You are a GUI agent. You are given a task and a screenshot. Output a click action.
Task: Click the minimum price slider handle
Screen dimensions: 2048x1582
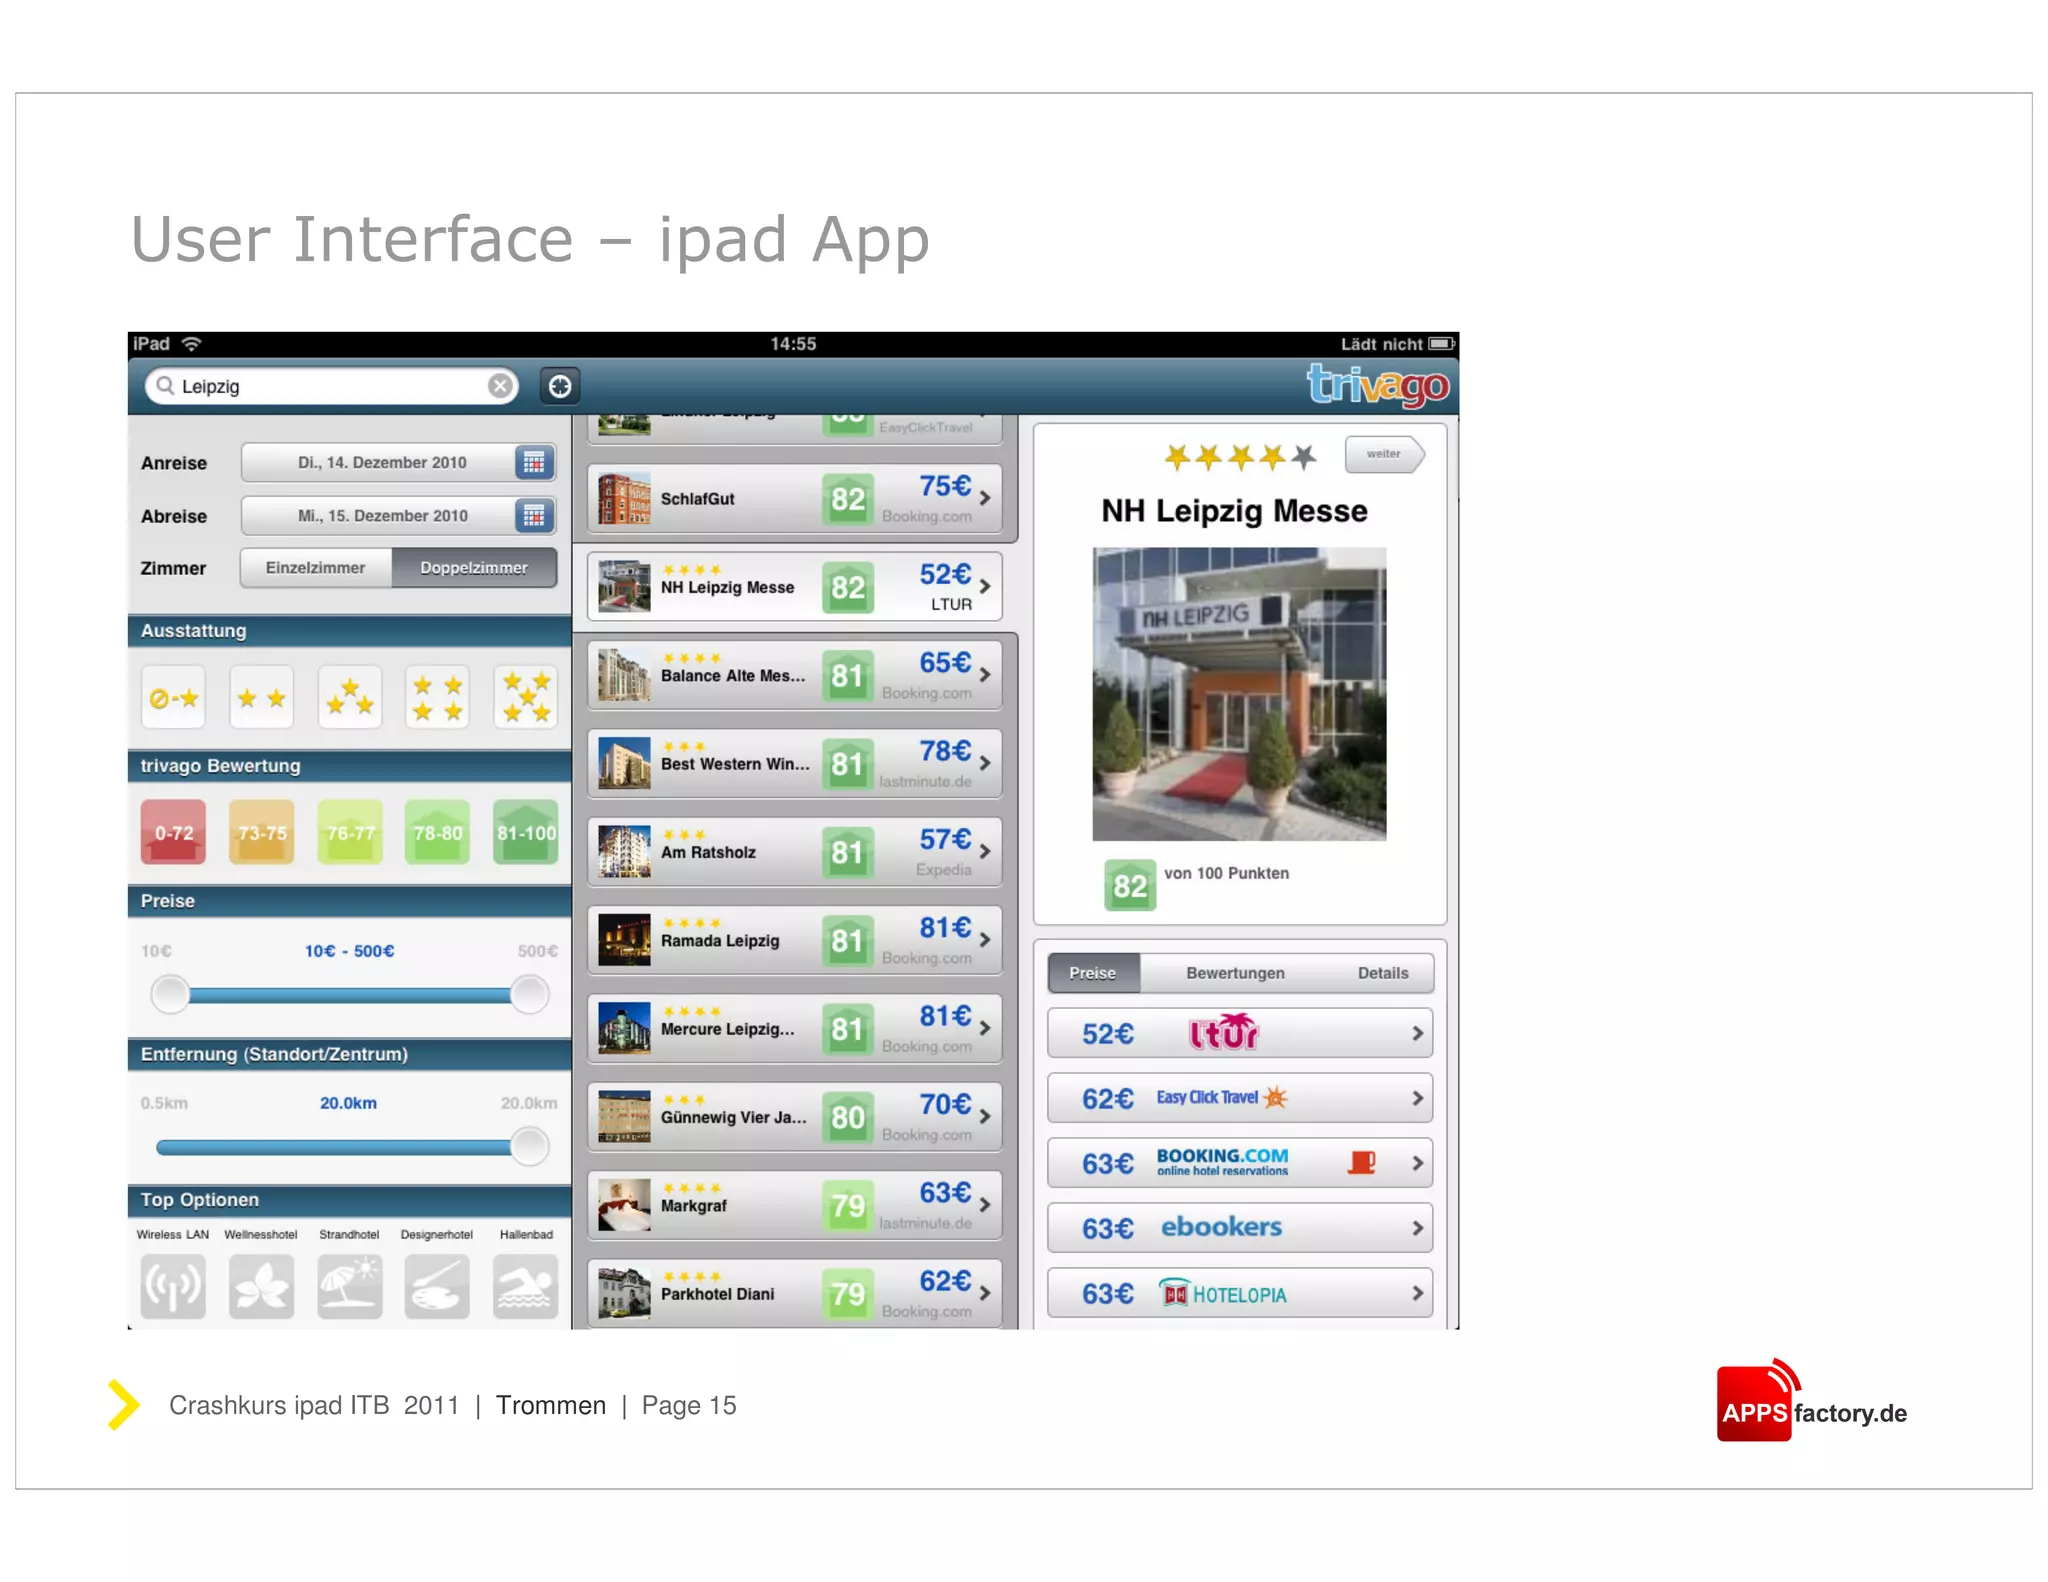click(x=170, y=994)
